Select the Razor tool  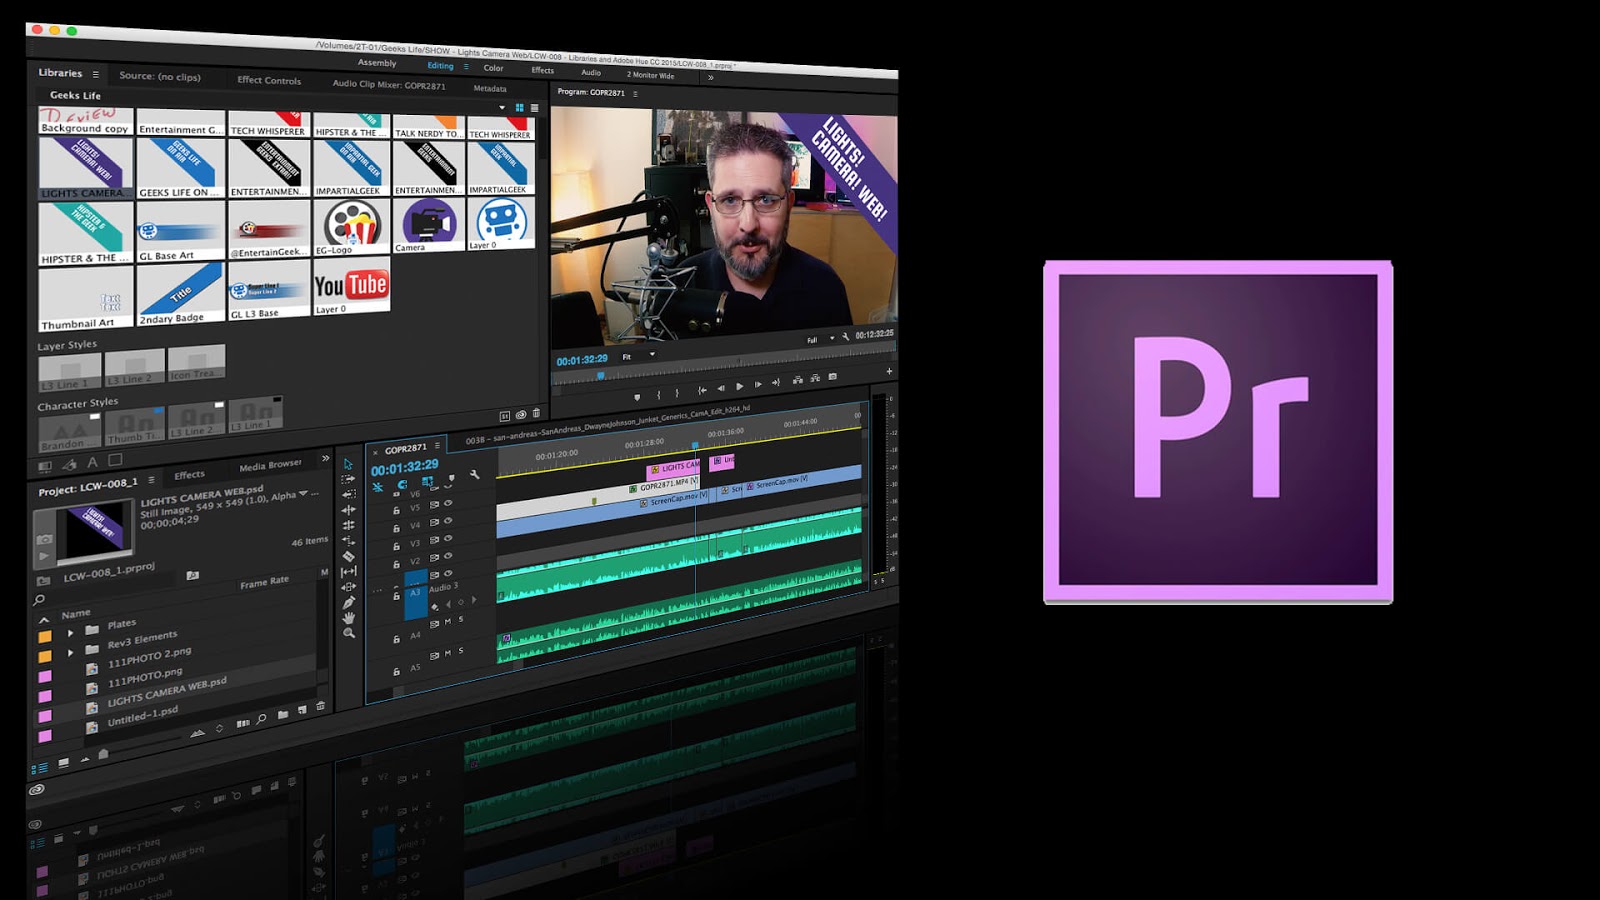click(x=348, y=556)
